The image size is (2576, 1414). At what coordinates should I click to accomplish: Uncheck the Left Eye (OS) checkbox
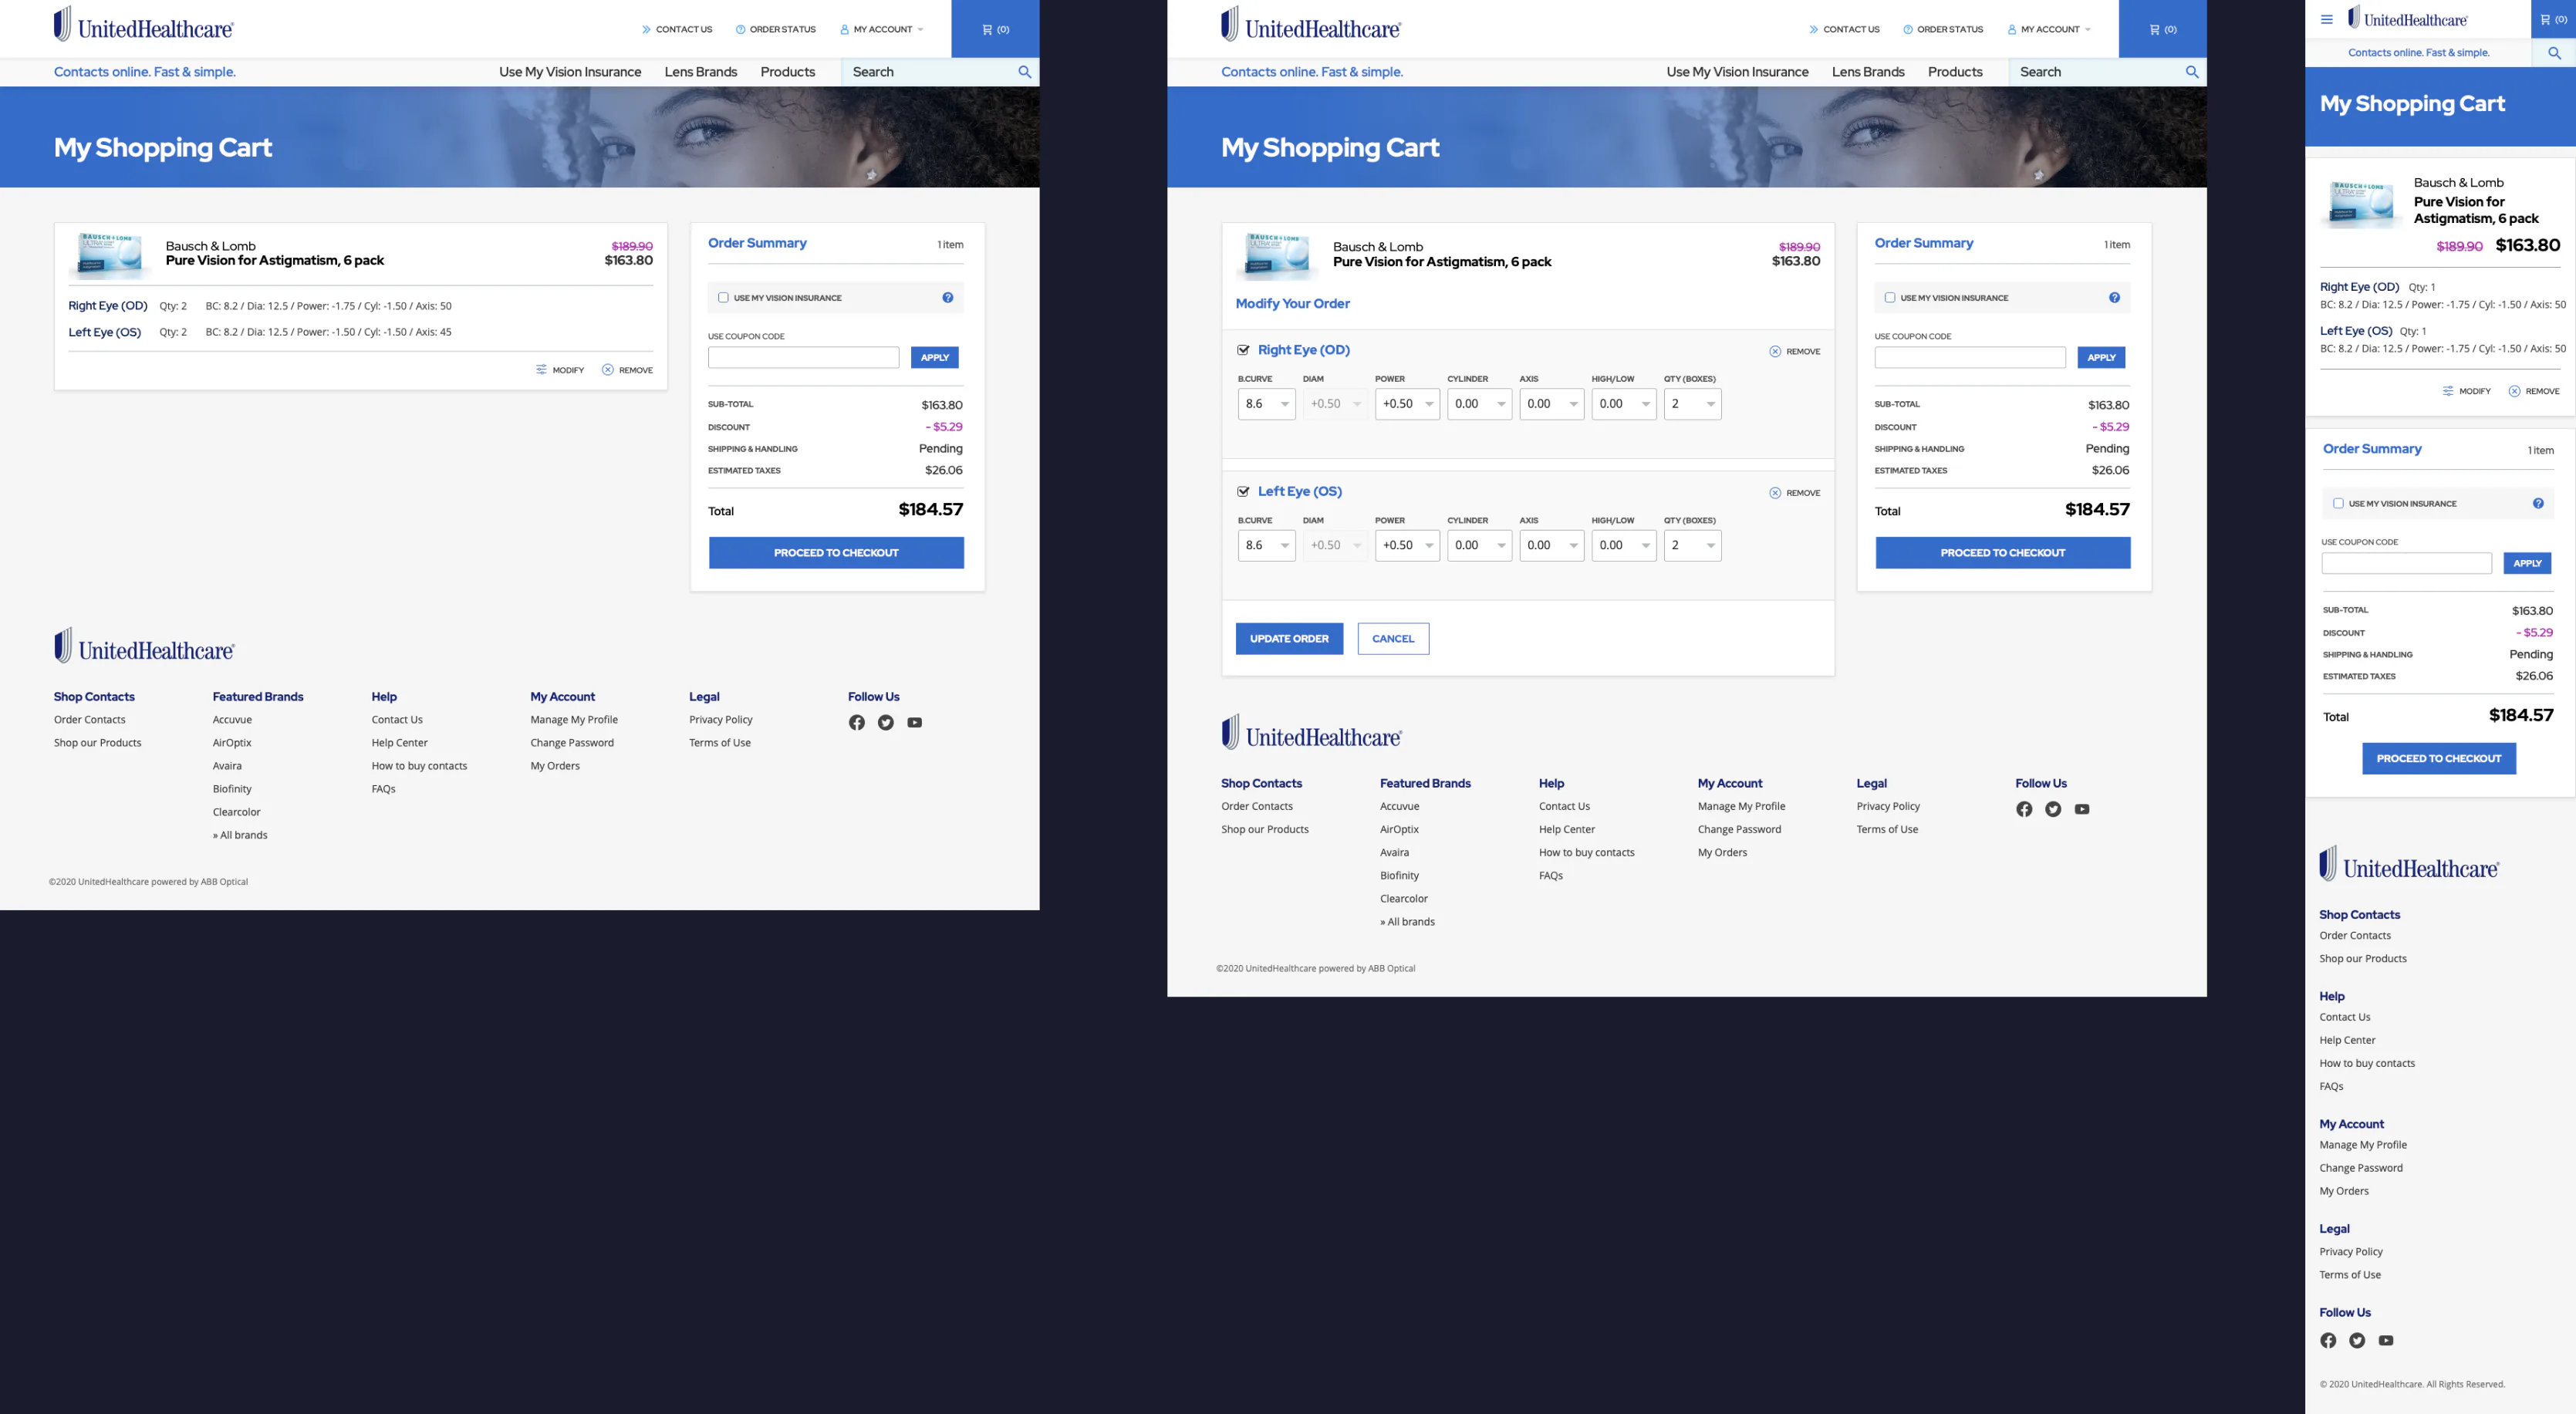coord(1243,491)
